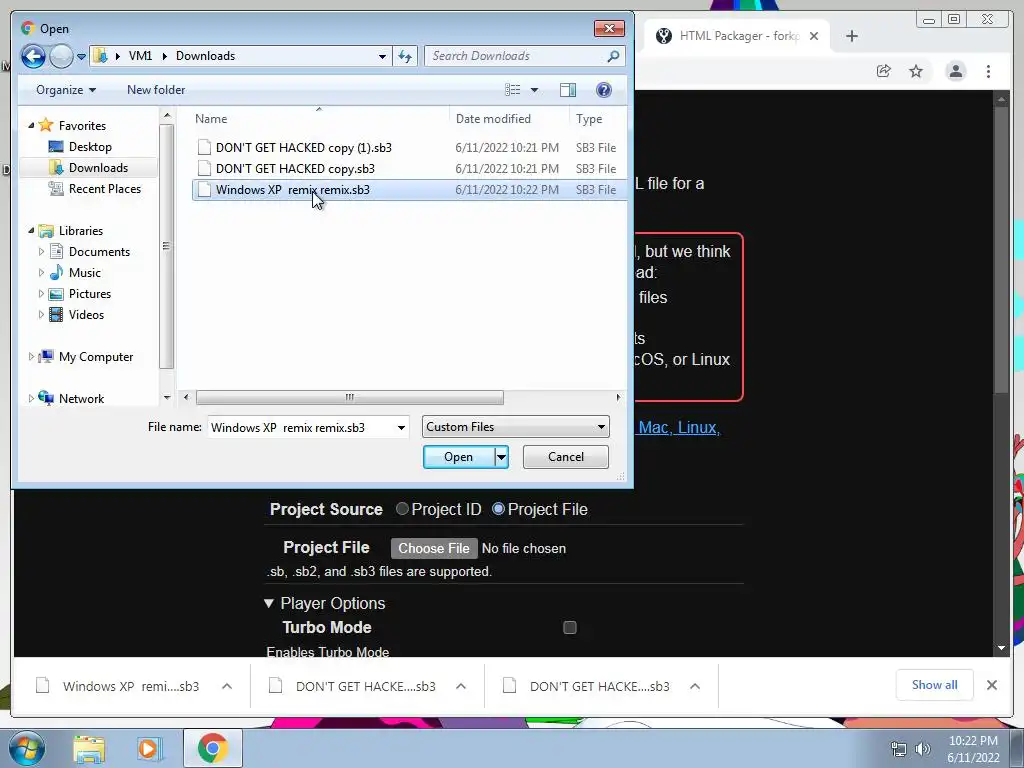The image size is (1024, 768).
Task: Click the Choose File button
Action: [434, 549]
